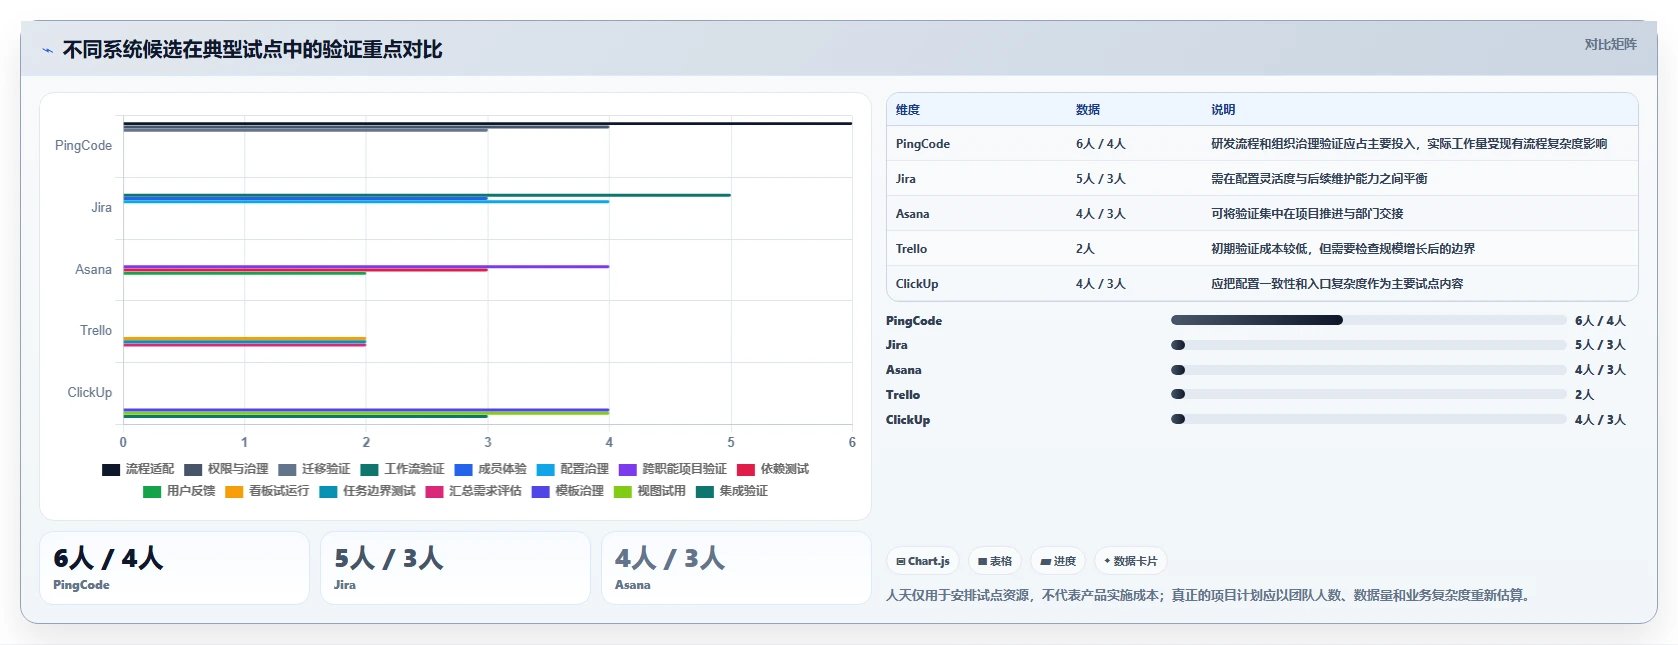The width and height of the screenshot is (1678, 645).
Task: Click the ClickUp y-axis label on chart
Action: (90, 393)
